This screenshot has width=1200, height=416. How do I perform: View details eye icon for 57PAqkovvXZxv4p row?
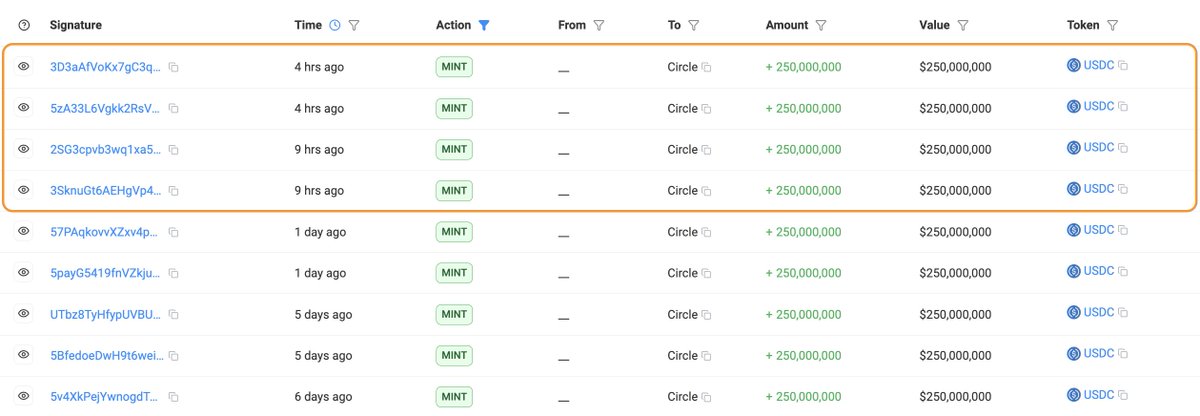pyautogui.click(x=24, y=231)
